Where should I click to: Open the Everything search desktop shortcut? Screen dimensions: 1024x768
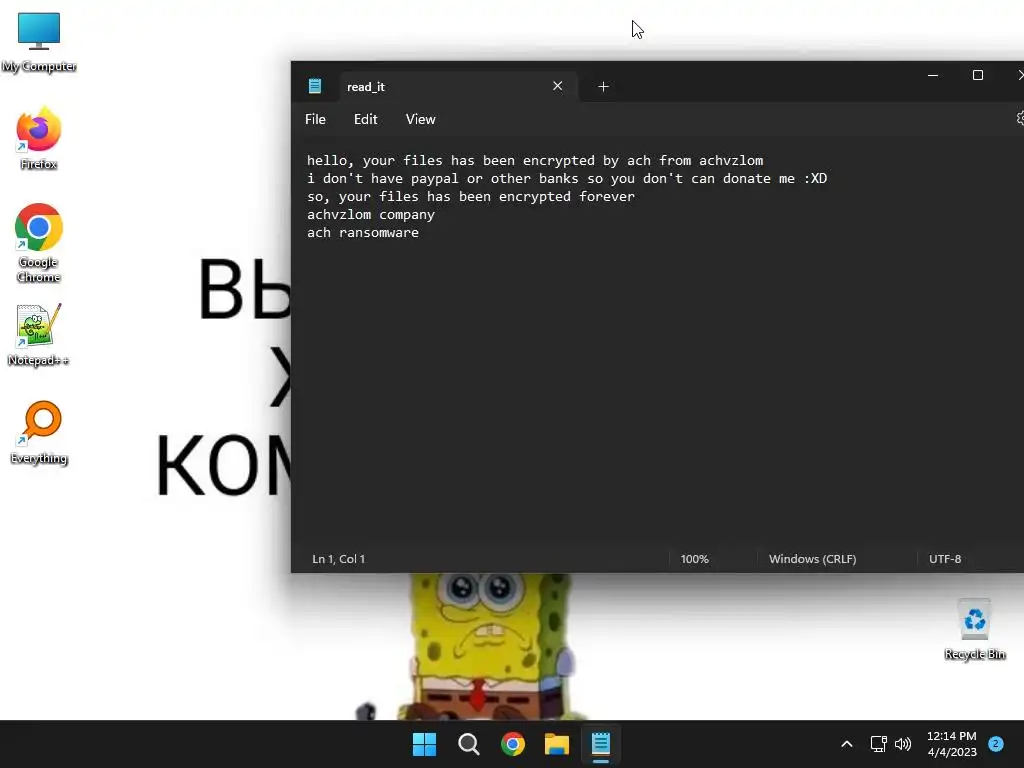tap(39, 432)
